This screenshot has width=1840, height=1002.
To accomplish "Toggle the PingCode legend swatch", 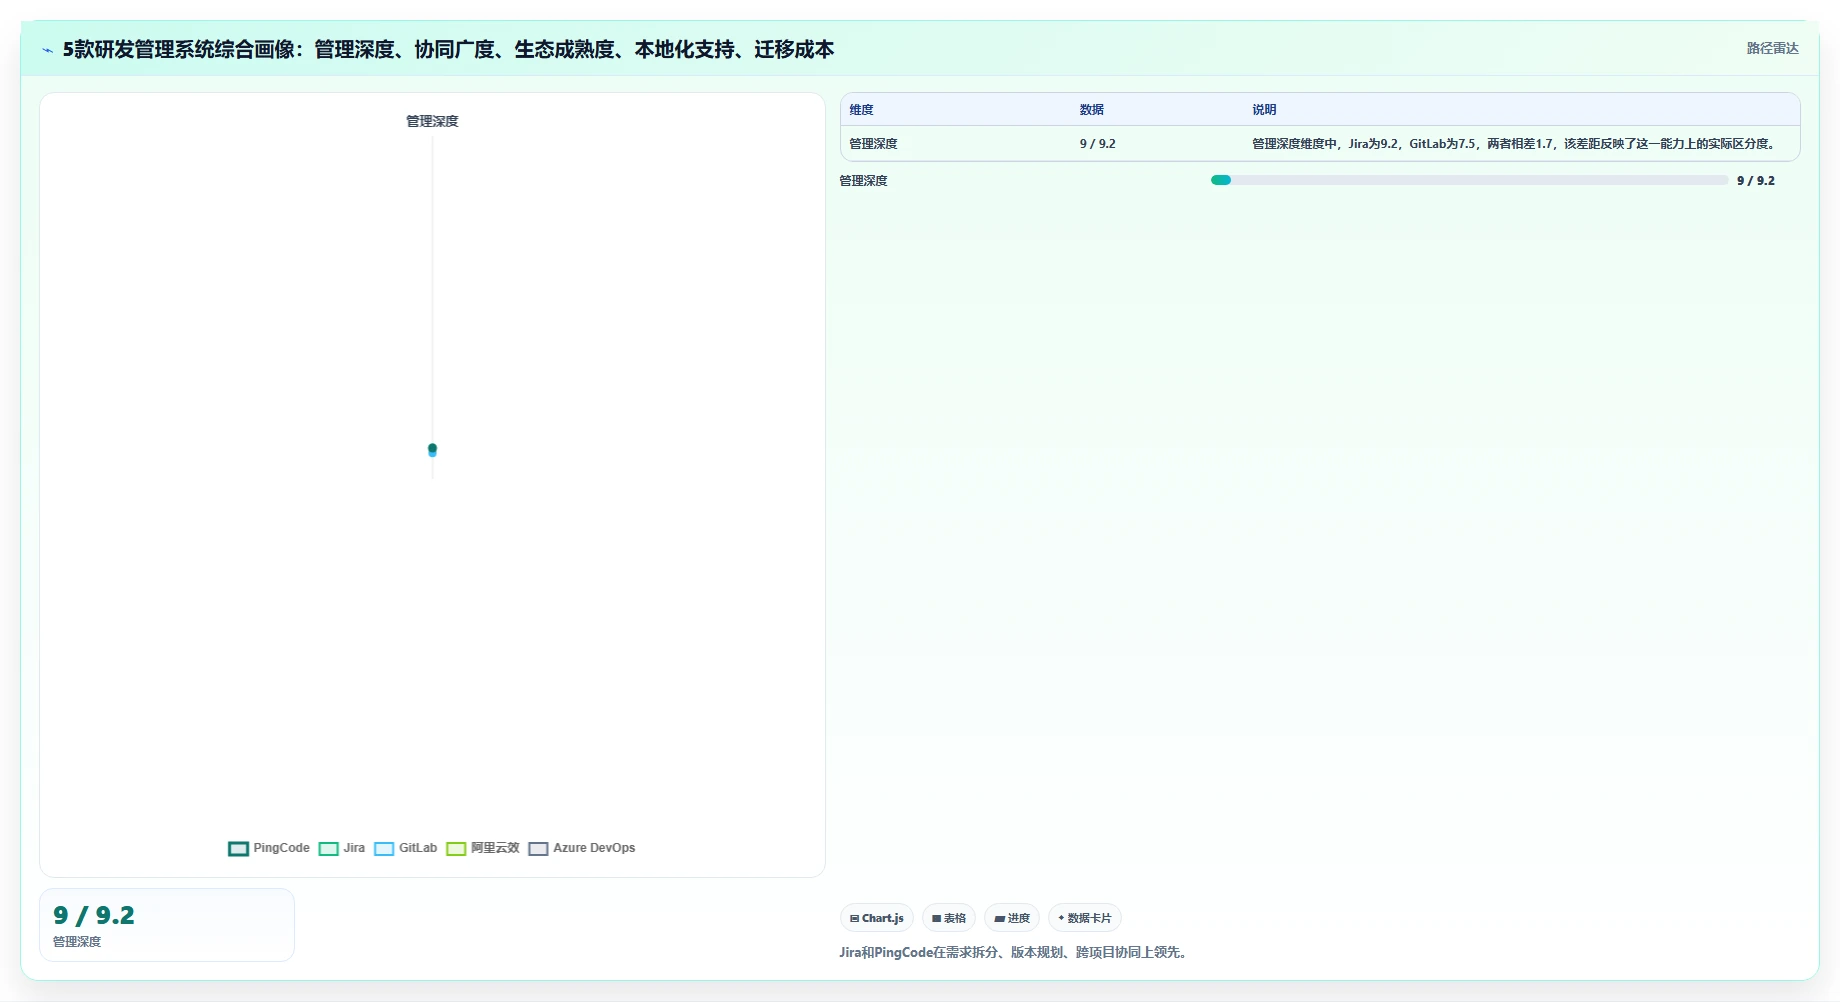I will coord(238,849).
